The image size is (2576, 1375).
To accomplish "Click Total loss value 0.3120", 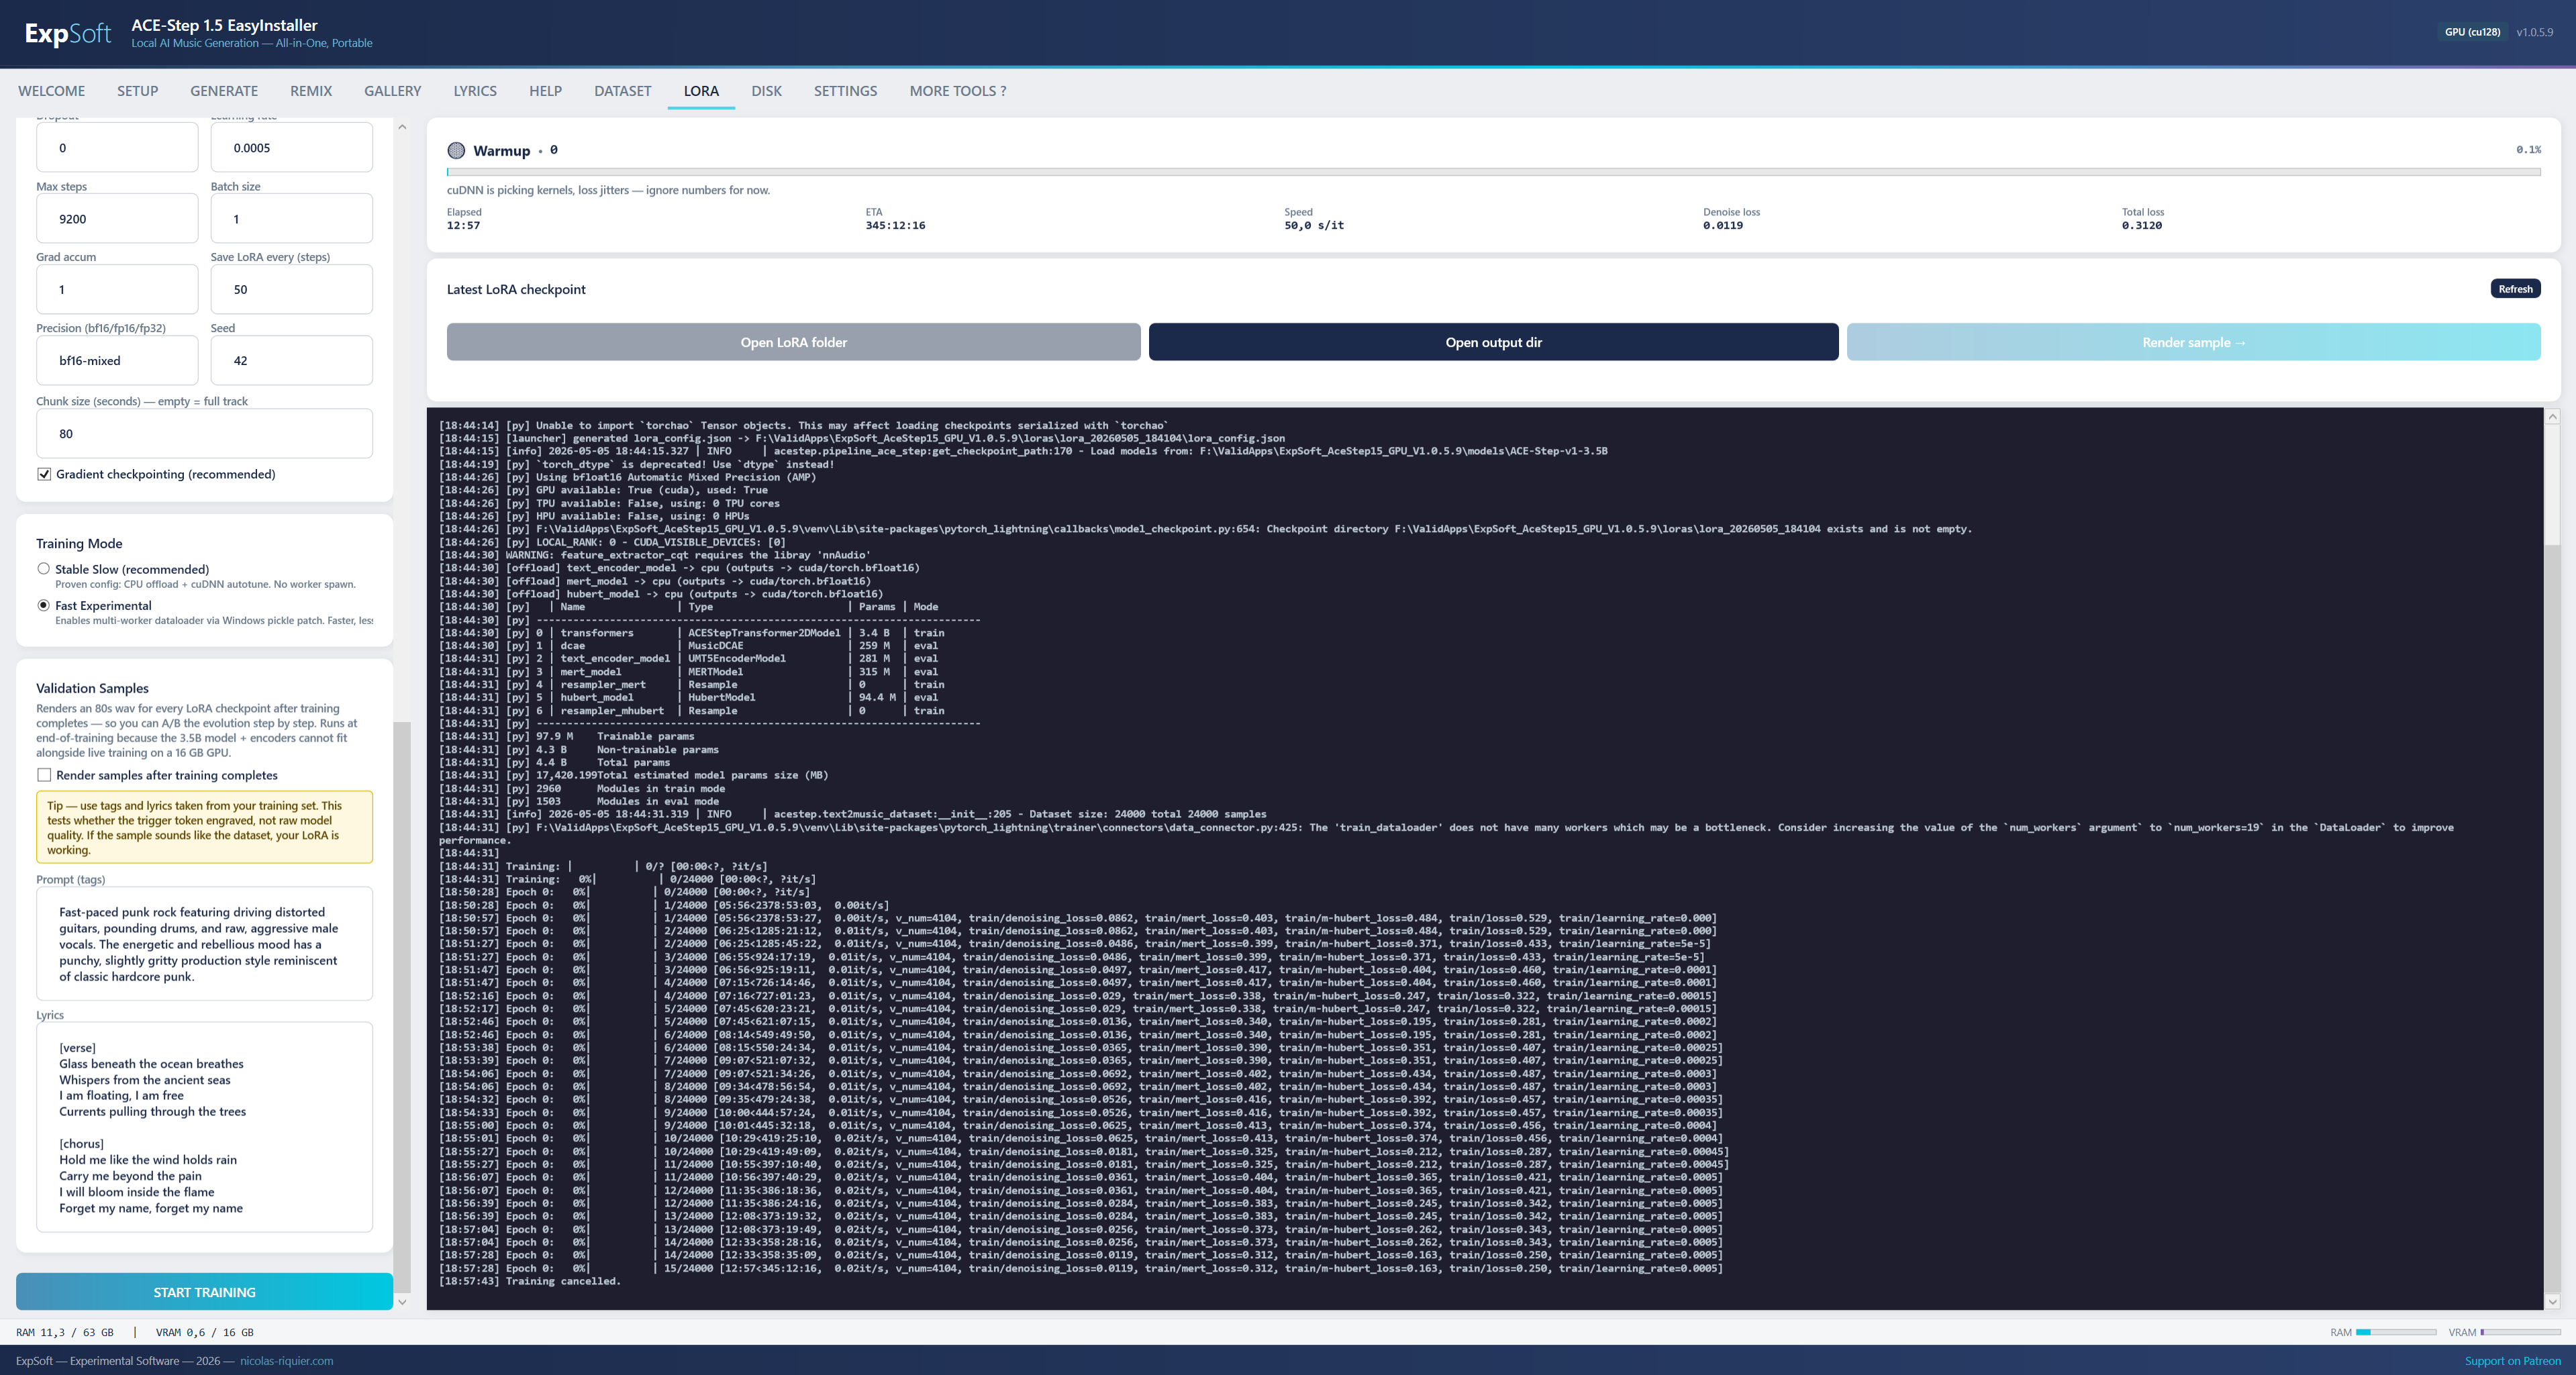I will point(2142,226).
